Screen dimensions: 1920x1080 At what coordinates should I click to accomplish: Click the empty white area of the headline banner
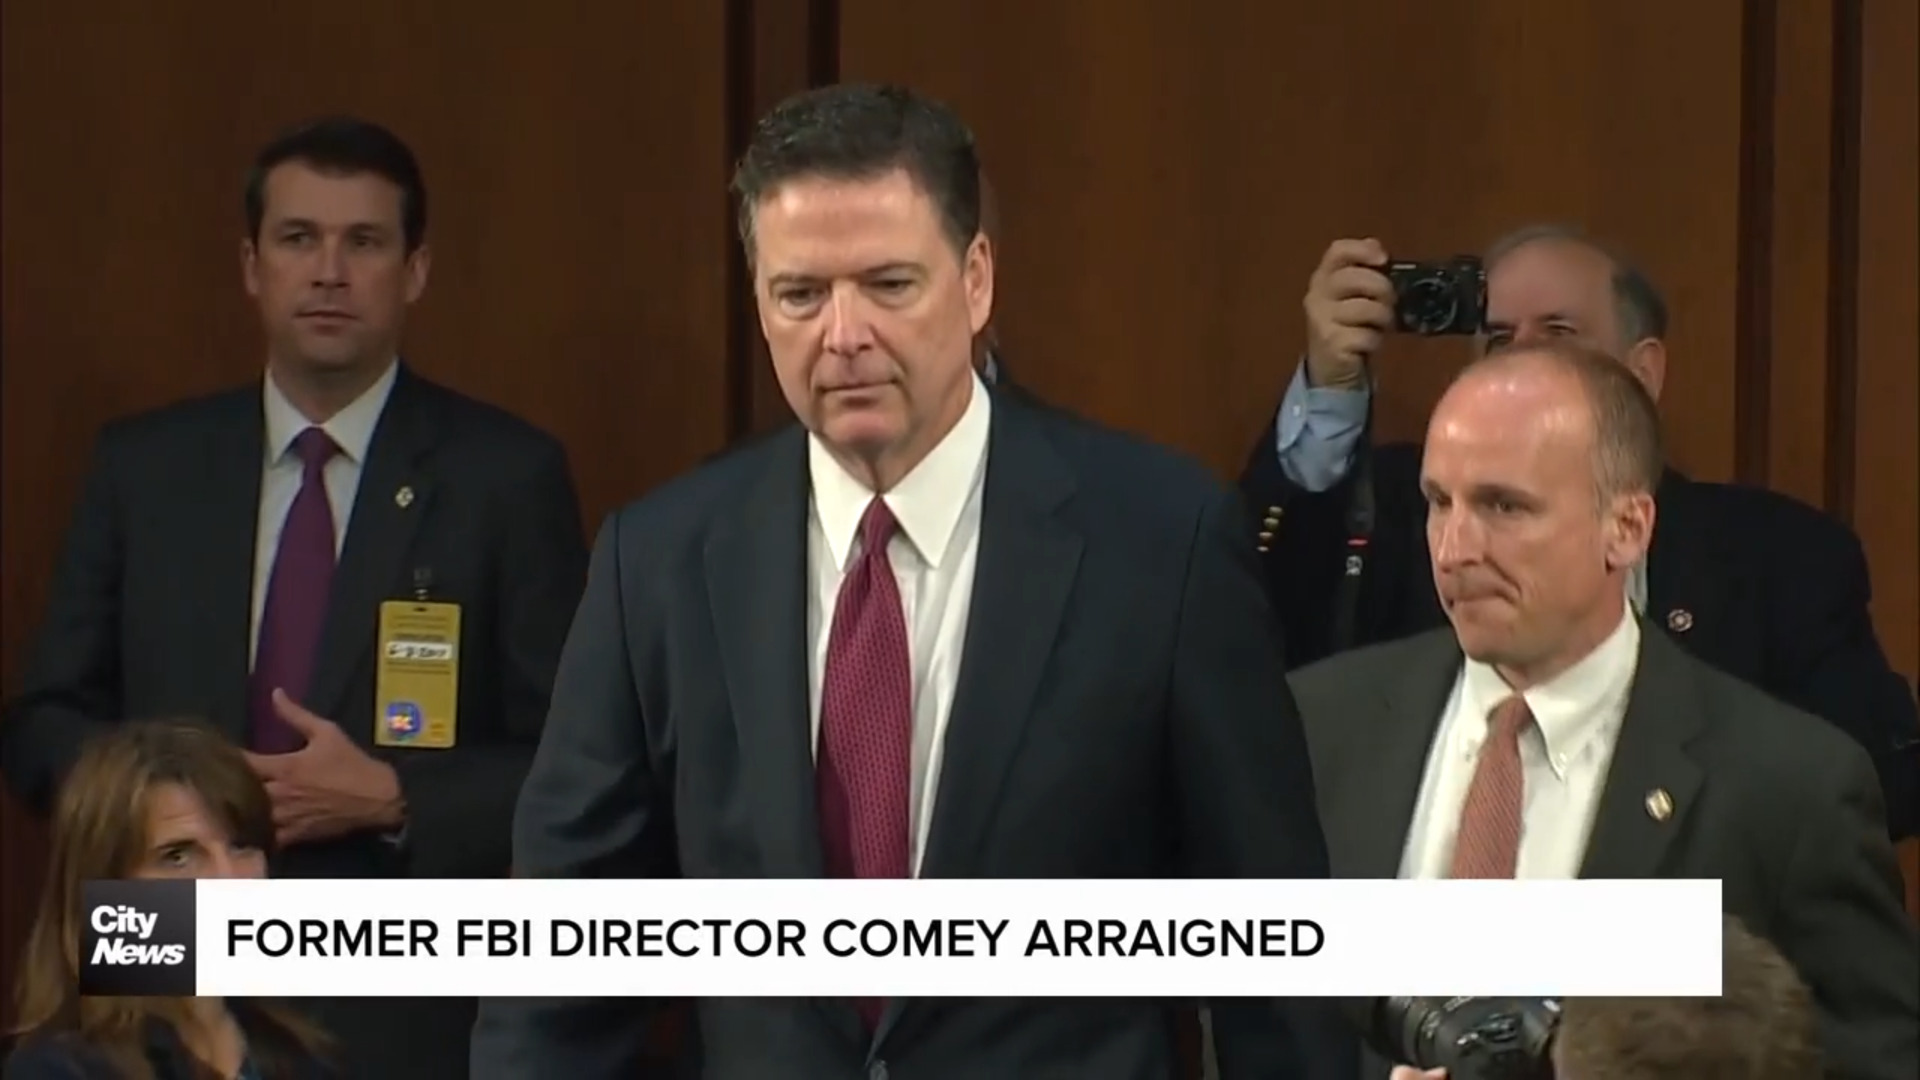(x=1520, y=937)
